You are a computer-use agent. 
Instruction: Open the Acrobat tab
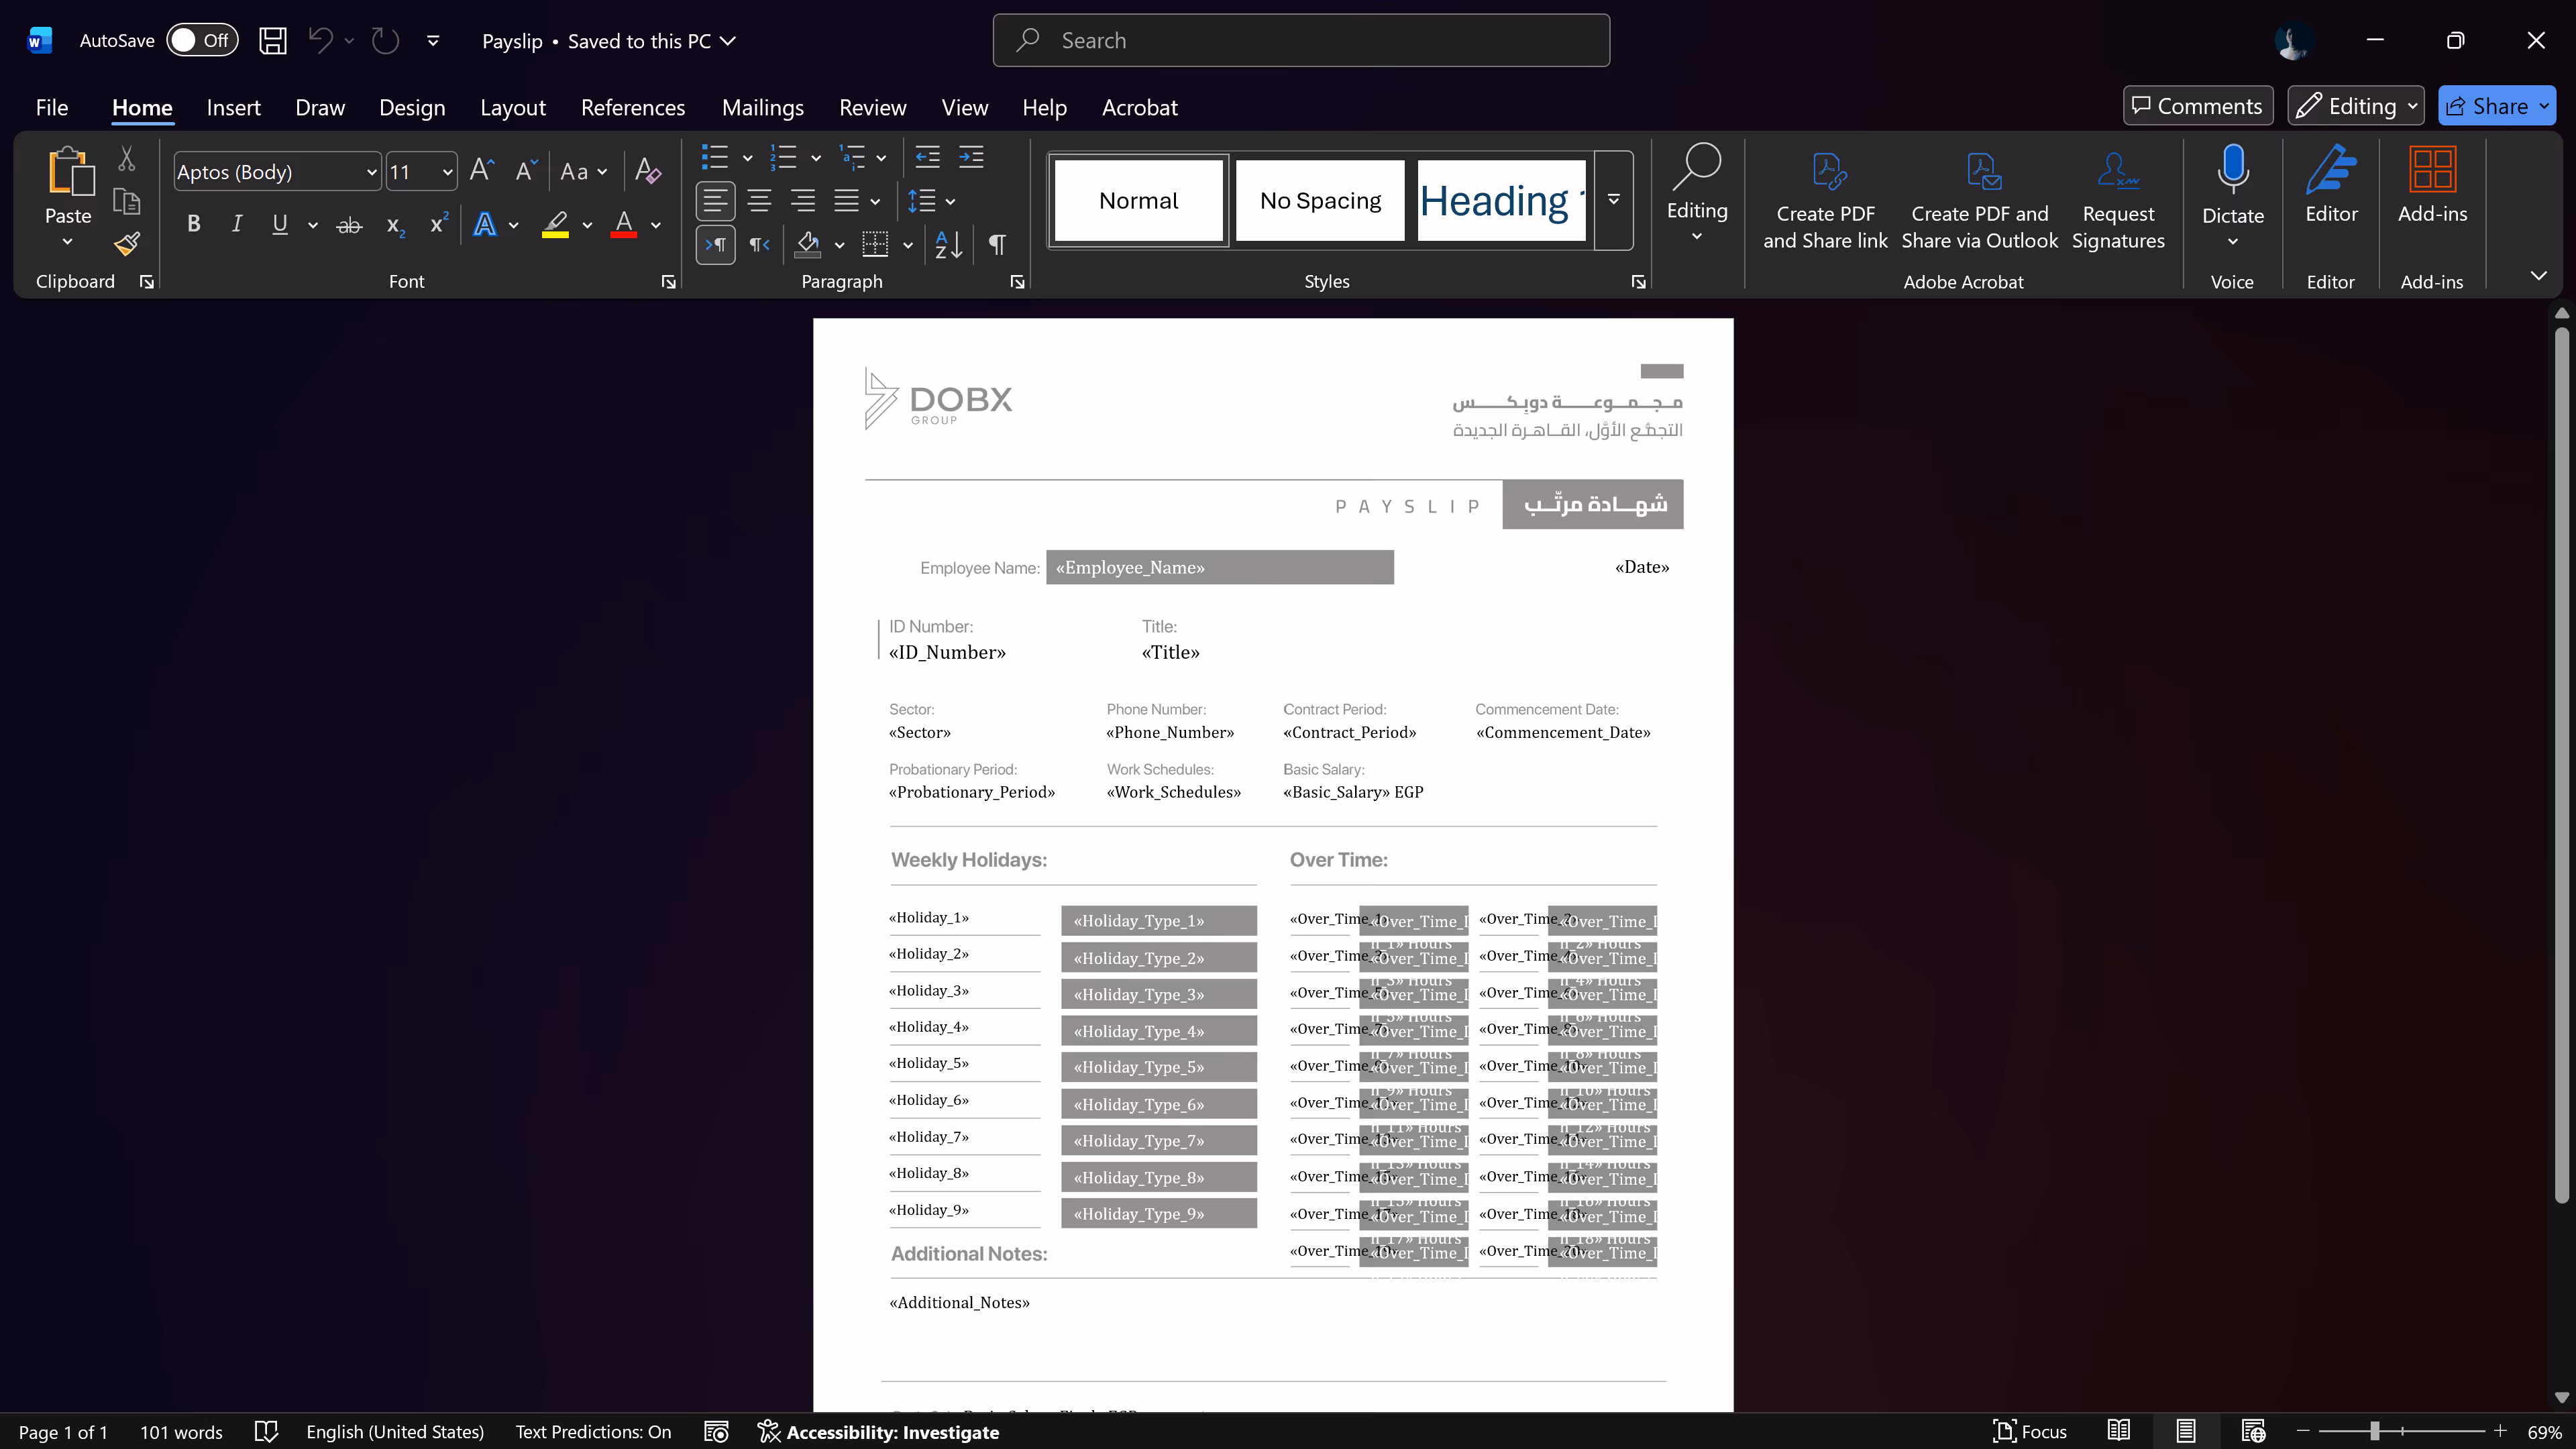pos(1139,107)
